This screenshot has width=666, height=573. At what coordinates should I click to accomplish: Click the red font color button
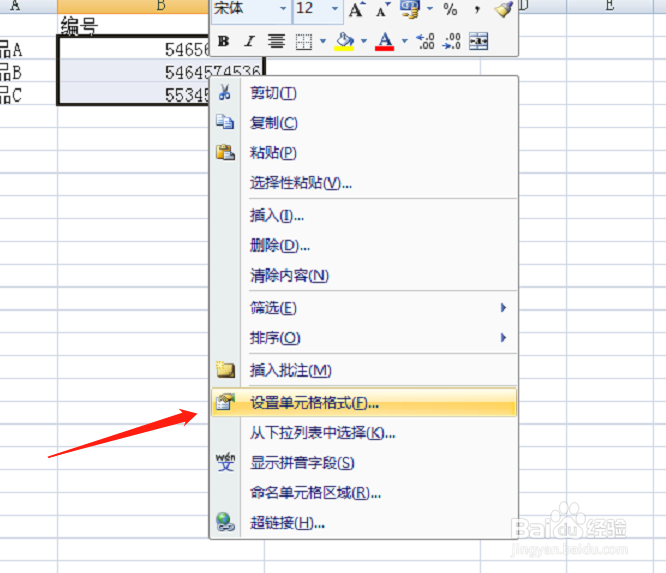click(385, 41)
